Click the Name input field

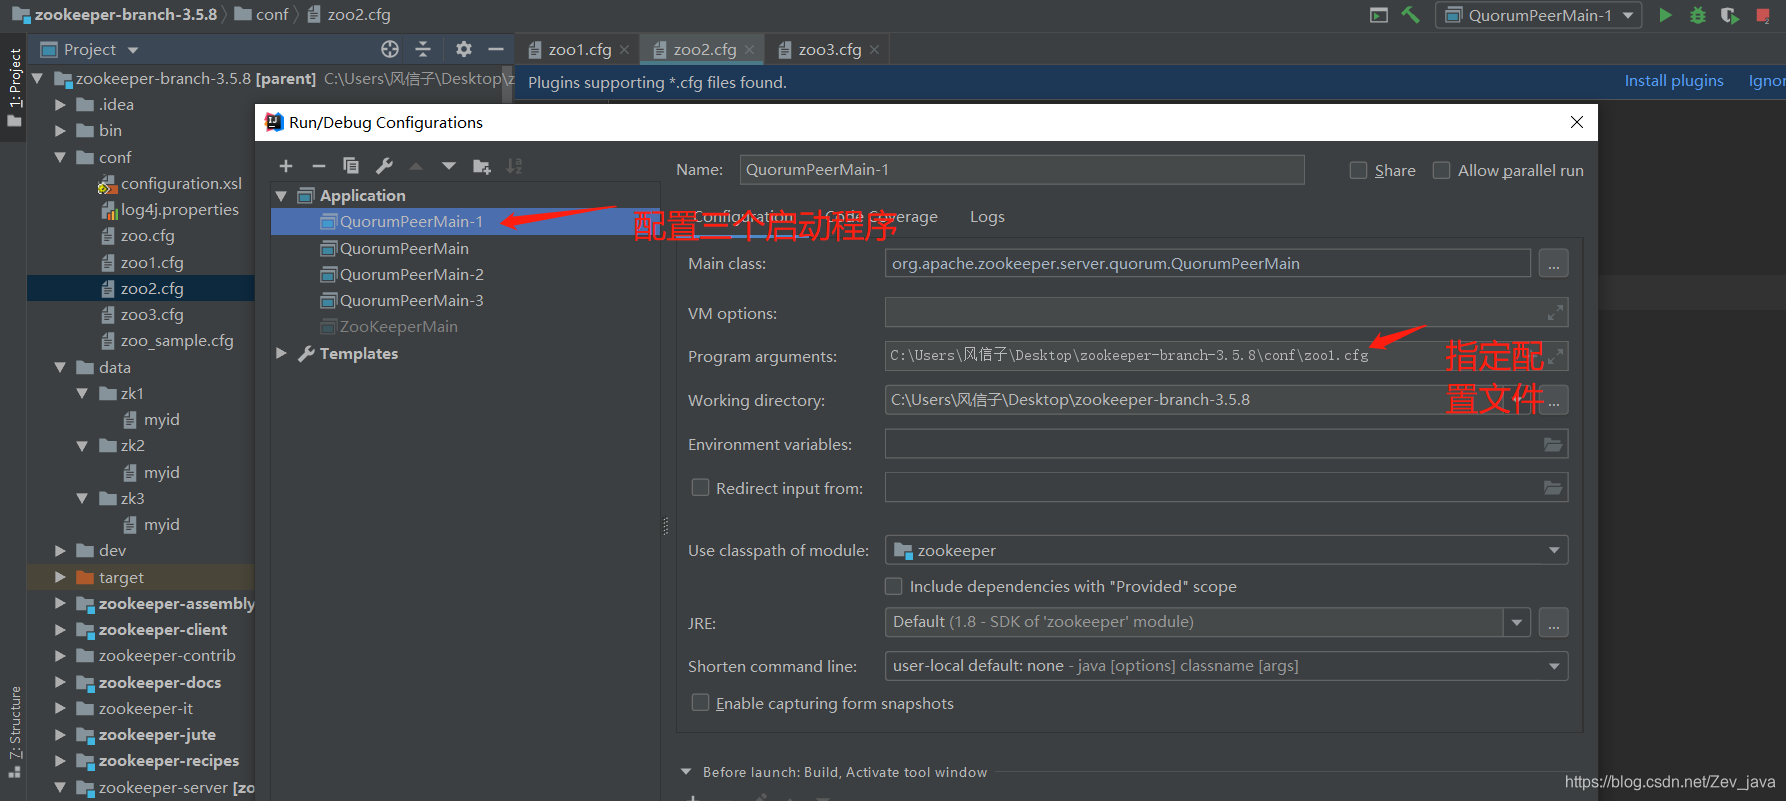(1022, 170)
